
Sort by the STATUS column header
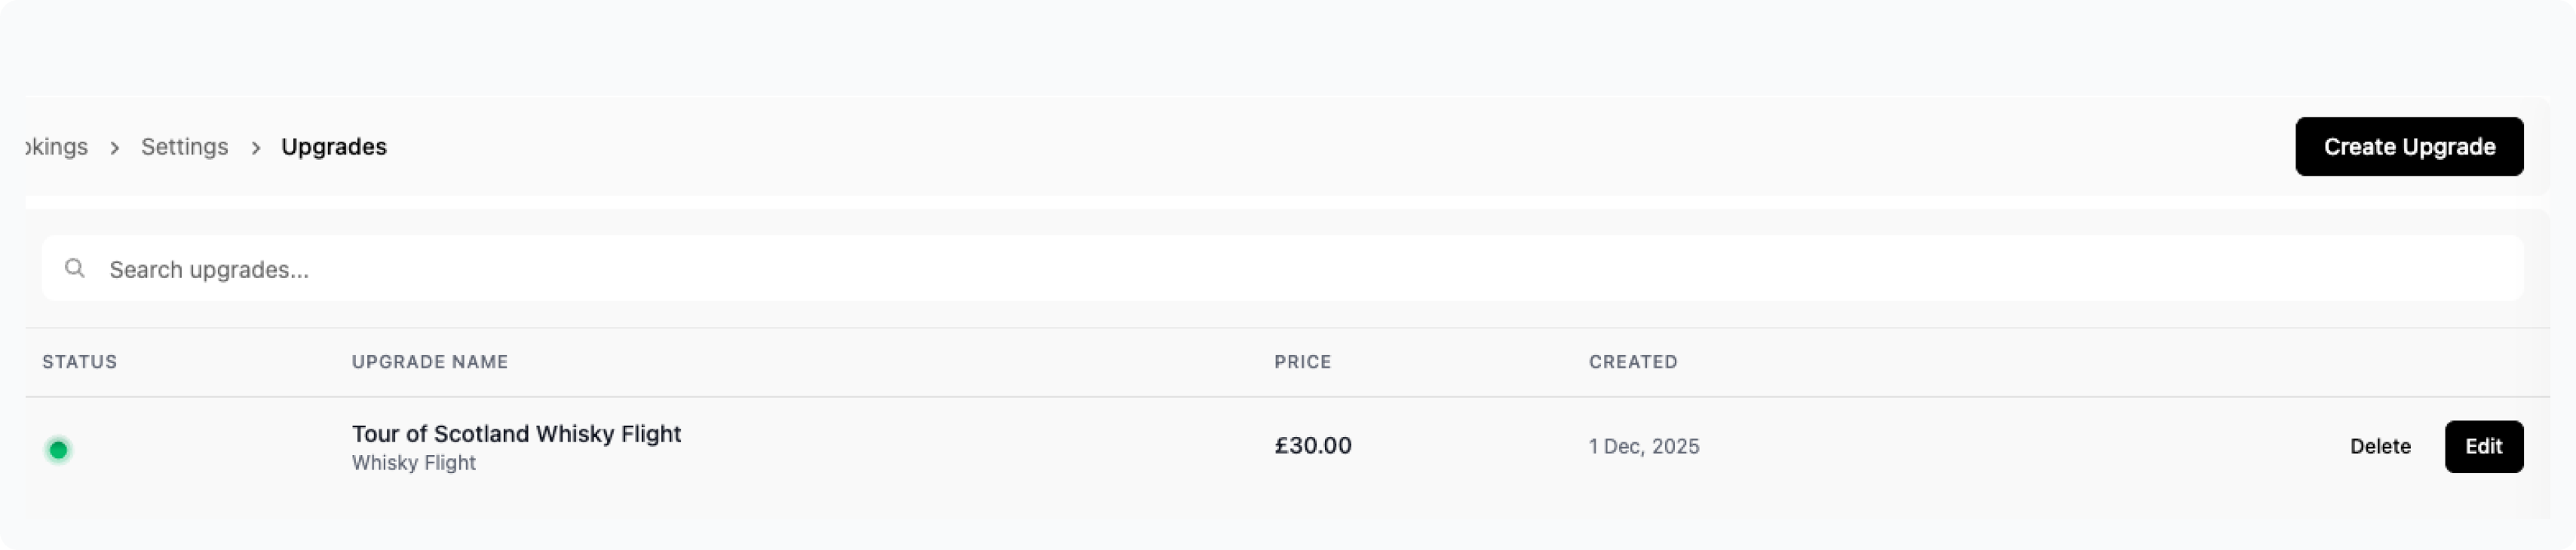[80, 362]
